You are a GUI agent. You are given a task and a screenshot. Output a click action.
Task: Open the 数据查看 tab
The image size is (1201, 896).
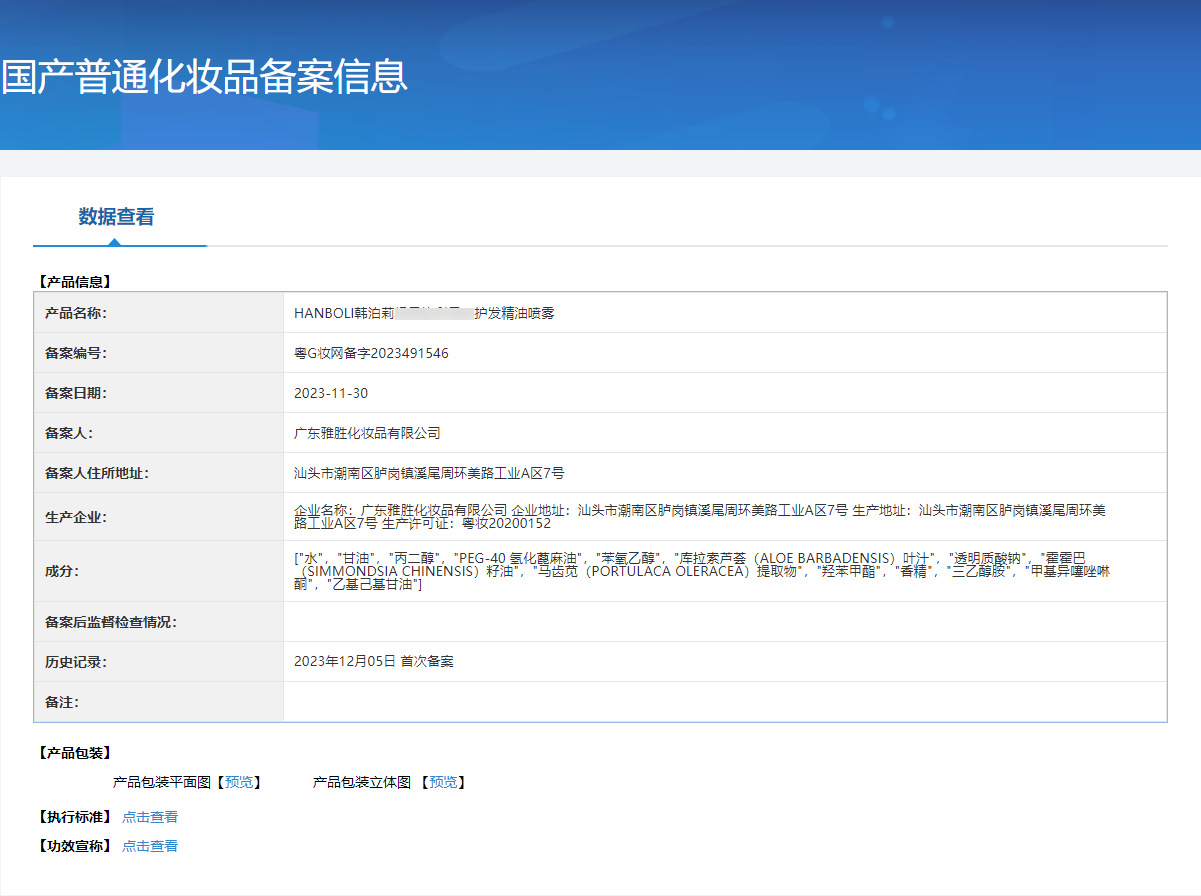(117, 217)
